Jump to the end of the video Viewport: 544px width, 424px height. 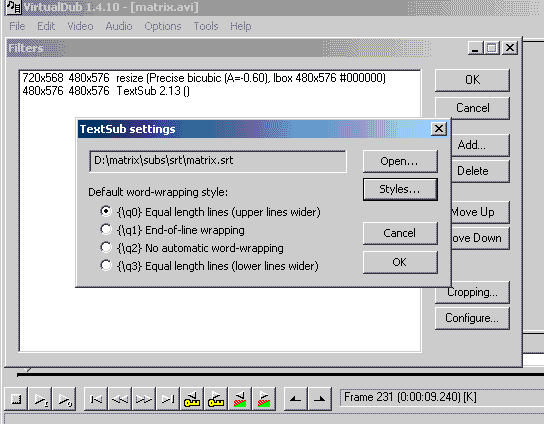point(168,399)
